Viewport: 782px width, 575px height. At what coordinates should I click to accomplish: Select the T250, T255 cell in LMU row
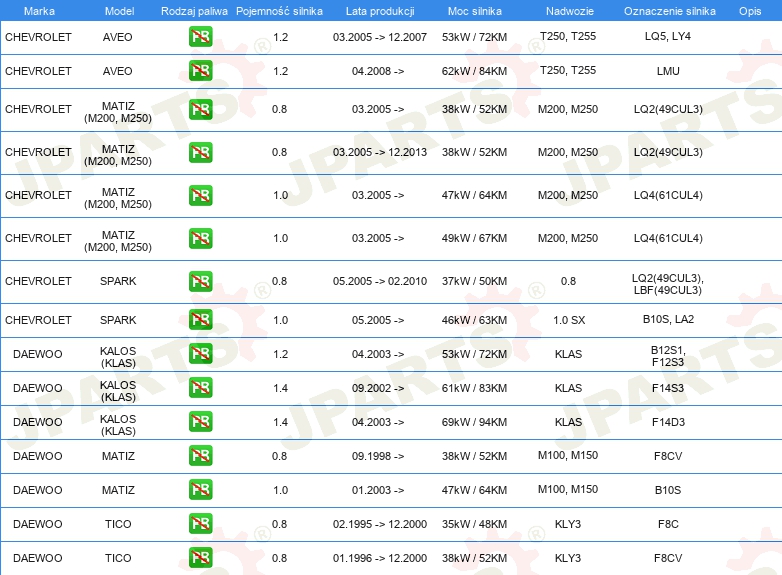point(567,71)
